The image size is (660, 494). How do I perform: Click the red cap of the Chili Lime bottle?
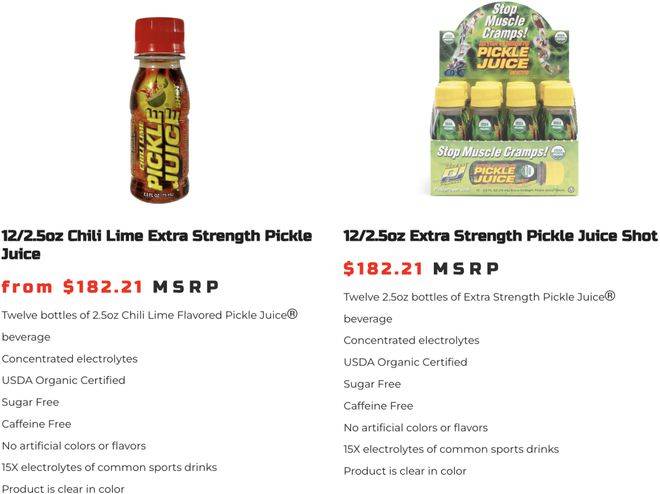click(160, 36)
